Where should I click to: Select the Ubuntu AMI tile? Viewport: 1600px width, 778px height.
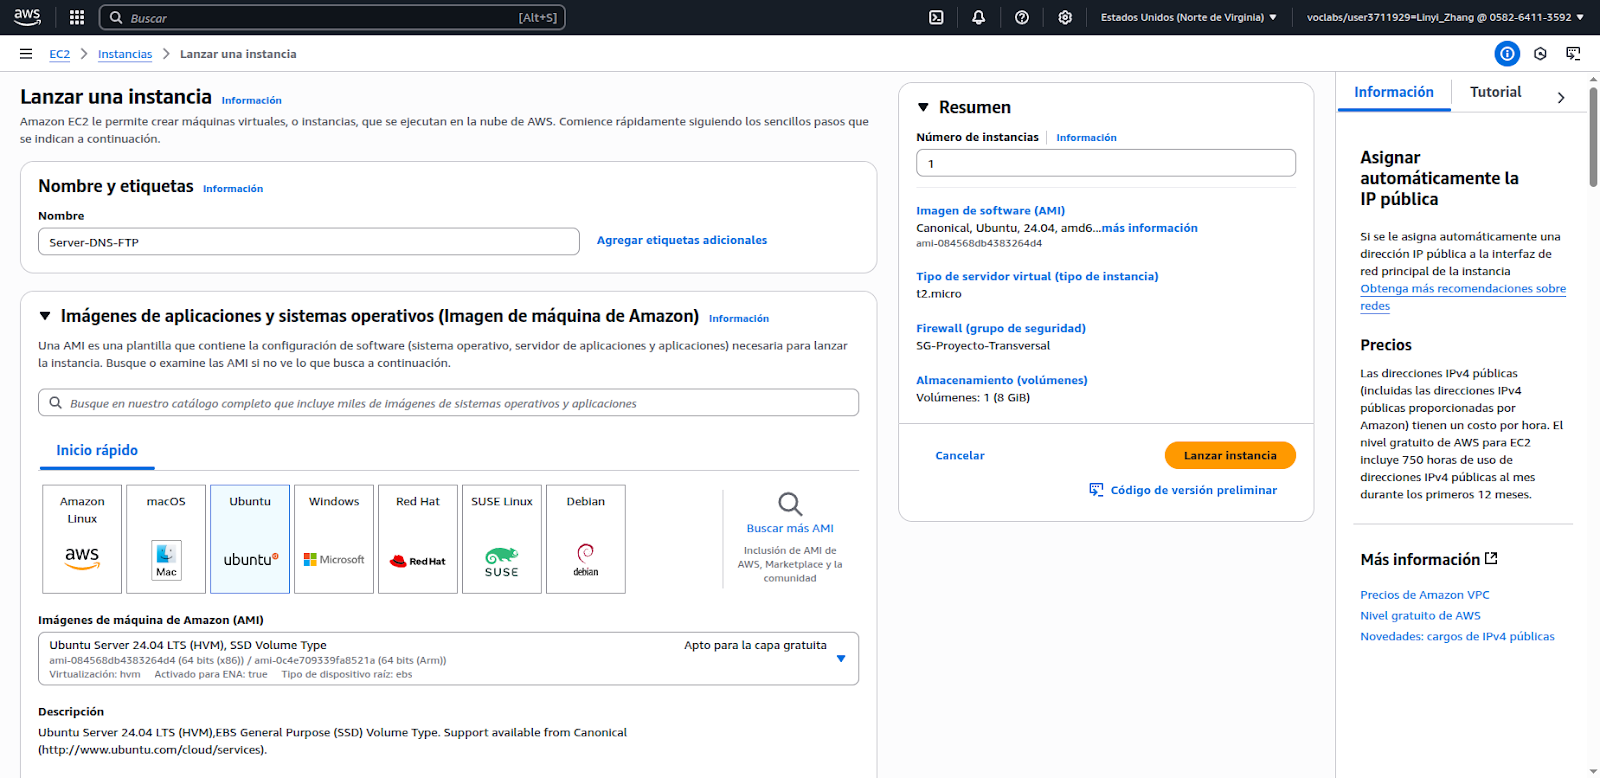[x=250, y=539]
